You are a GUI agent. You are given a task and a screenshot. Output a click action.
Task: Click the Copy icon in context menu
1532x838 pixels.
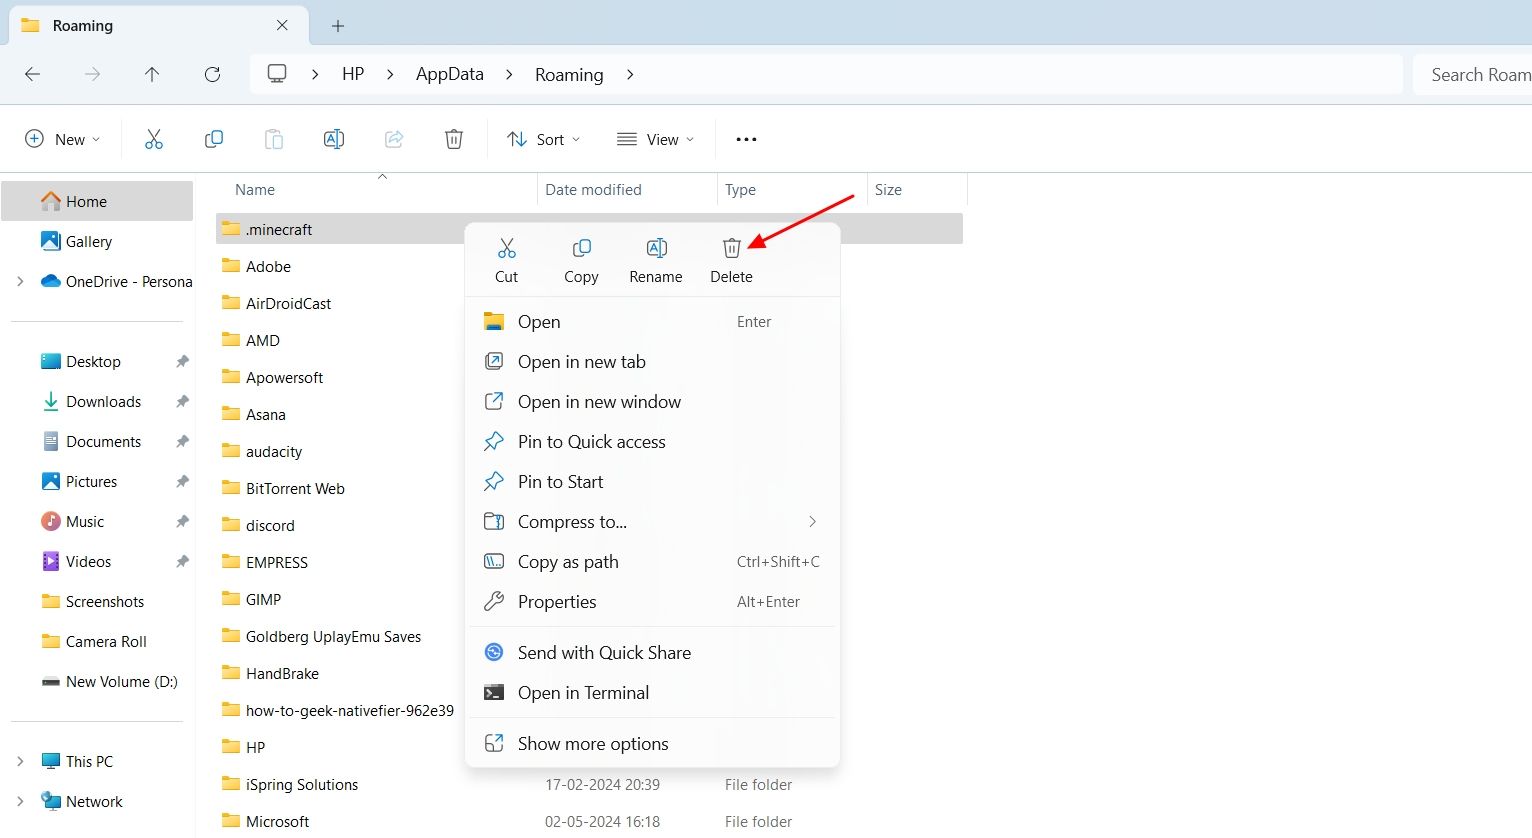[x=581, y=248]
